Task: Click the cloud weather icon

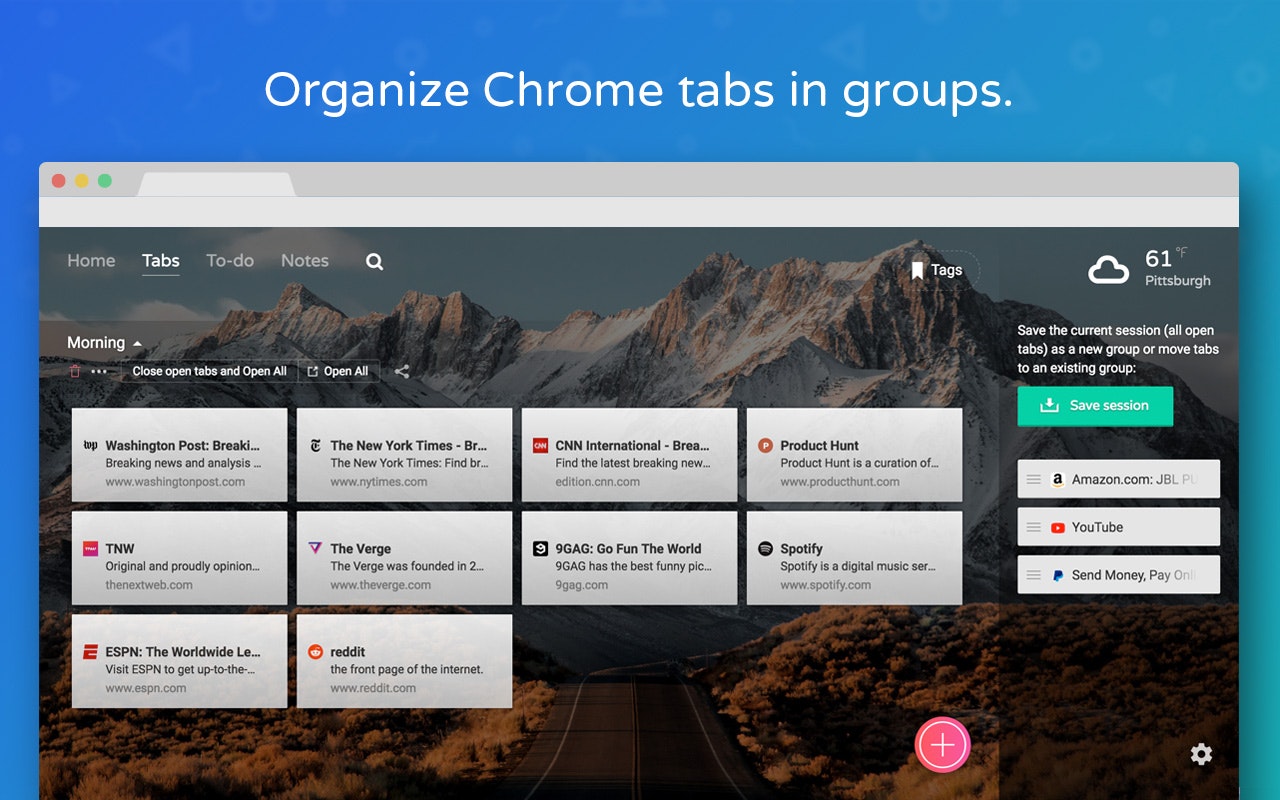Action: (1108, 268)
